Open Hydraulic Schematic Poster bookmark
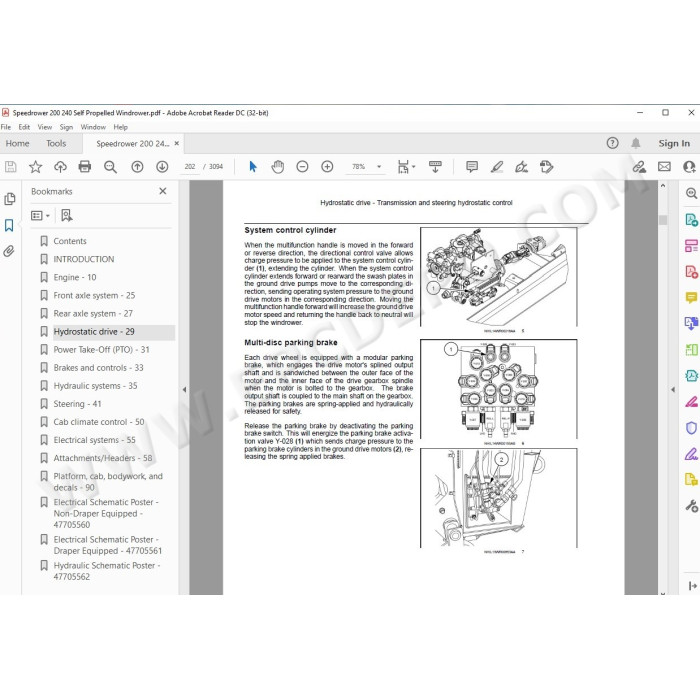 (x=107, y=571)
